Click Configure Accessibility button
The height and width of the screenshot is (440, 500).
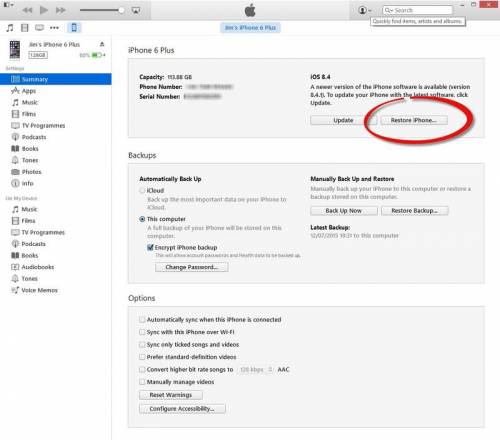pyautogui.click(x=182, y=409)
